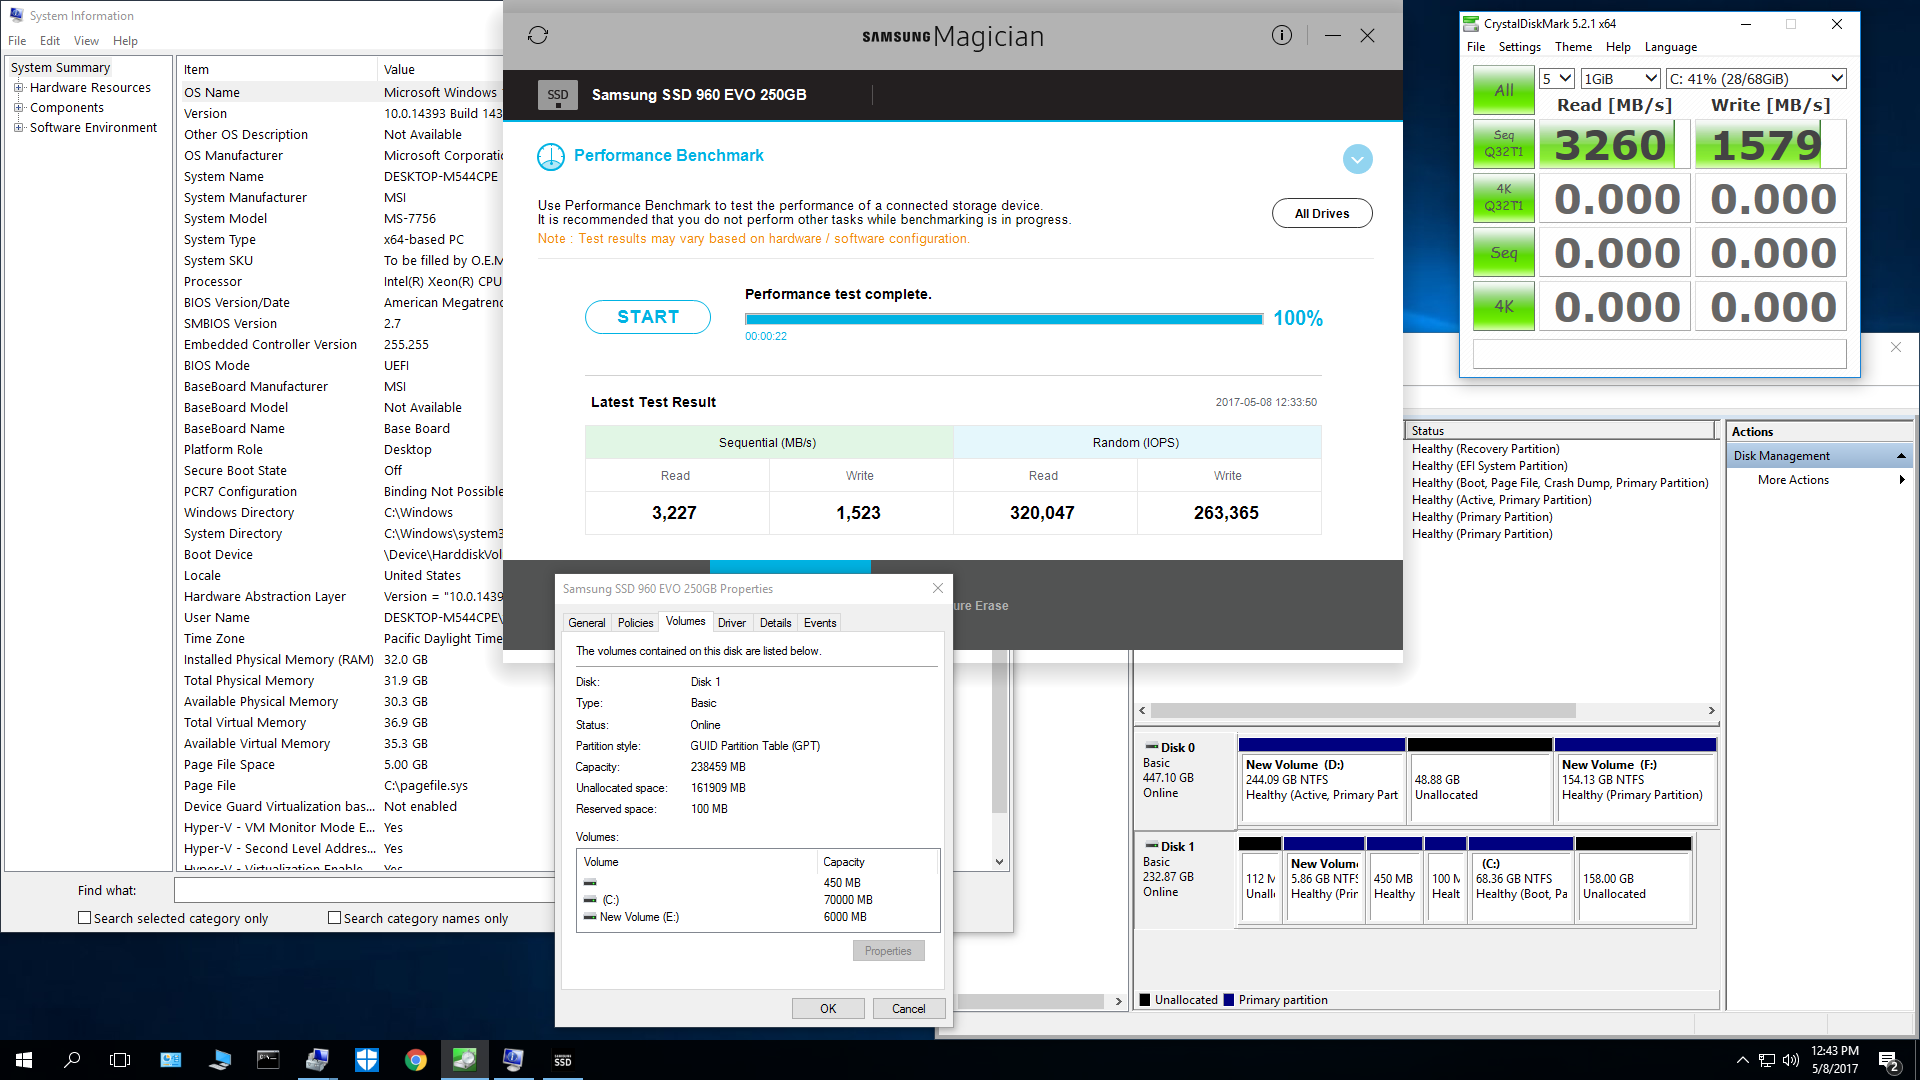Run all CrystalDiskMark tests with All button

(x=1504, y=90)
